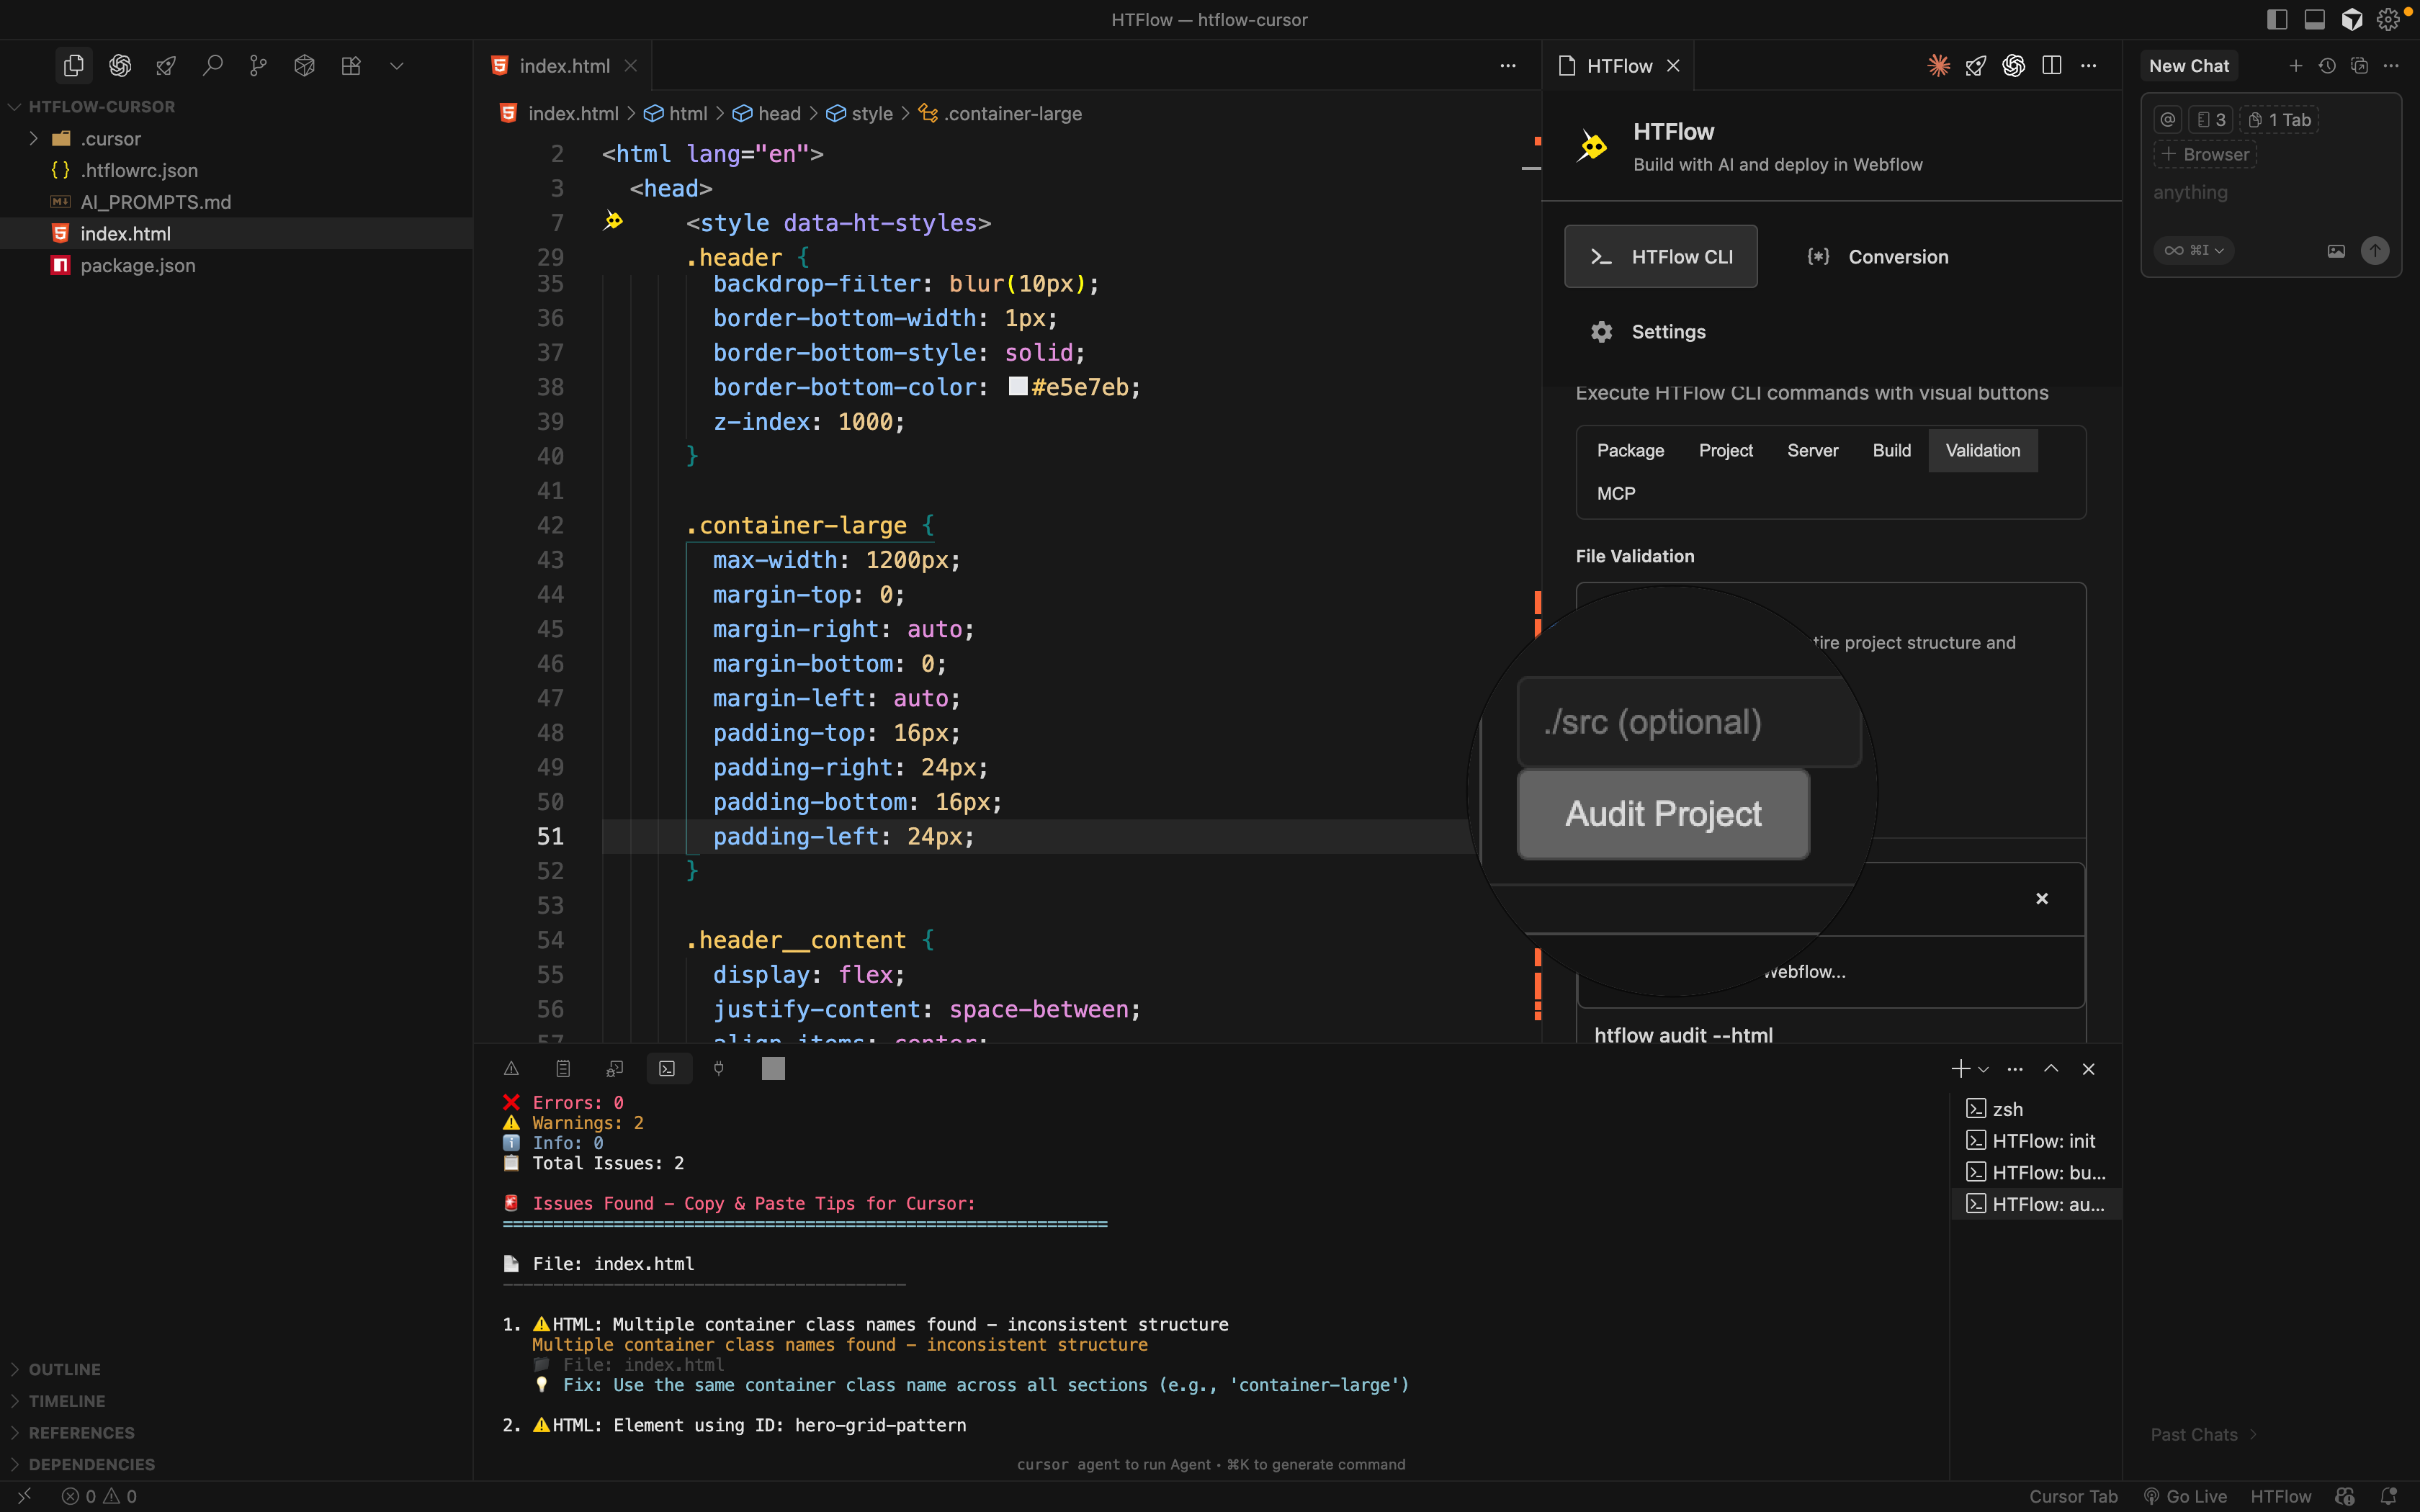Image resolution: width=2420 pixels, height=1512 pixels.
Task: Click the Audit Project button
Action: tap(1662, 814)
